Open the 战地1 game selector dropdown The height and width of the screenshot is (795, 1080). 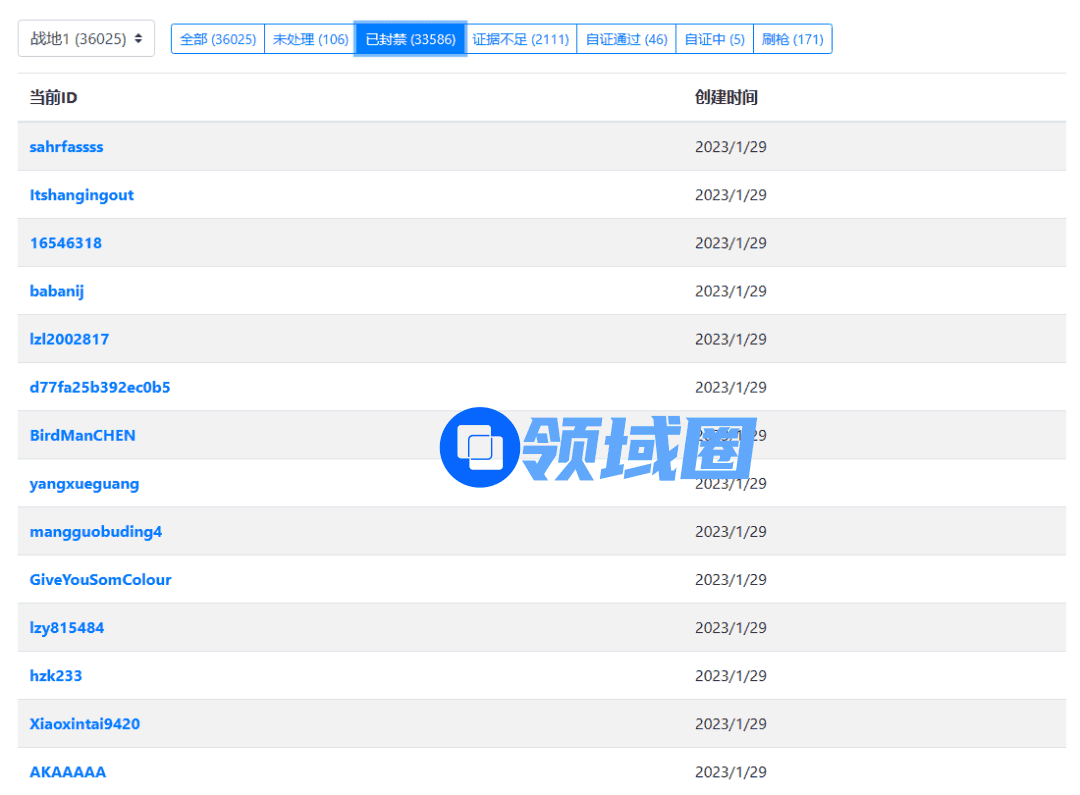point(86,39)
